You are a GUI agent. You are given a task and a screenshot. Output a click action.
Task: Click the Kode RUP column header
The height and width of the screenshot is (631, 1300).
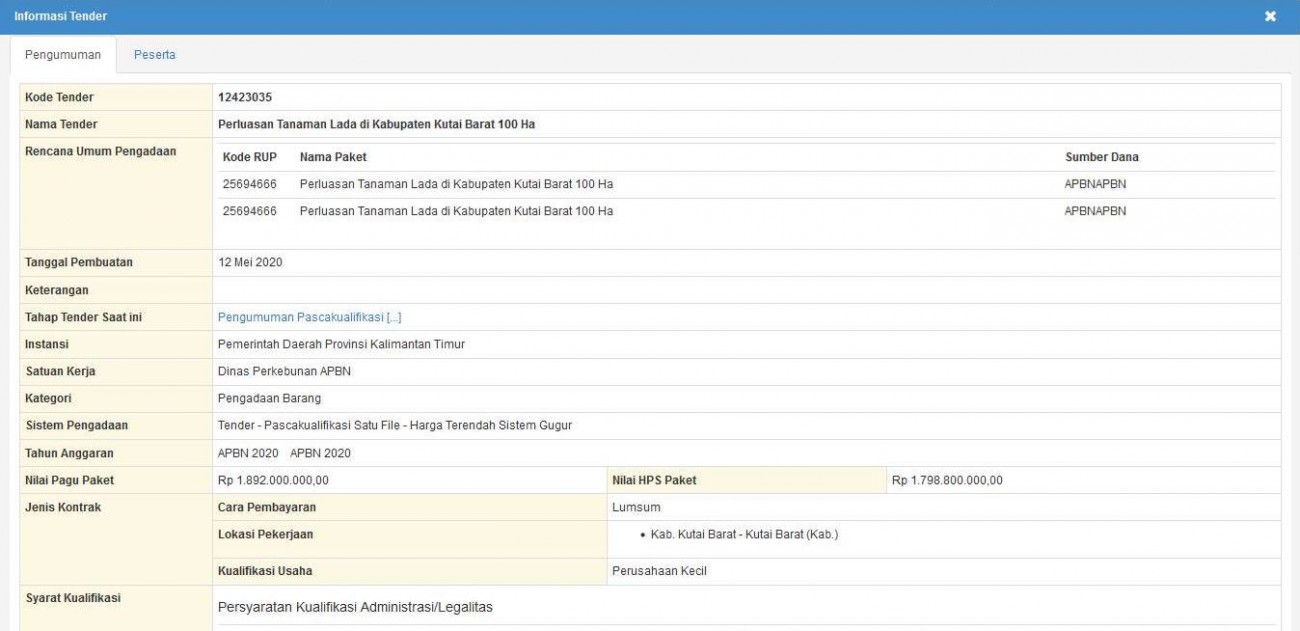(249, 157)
